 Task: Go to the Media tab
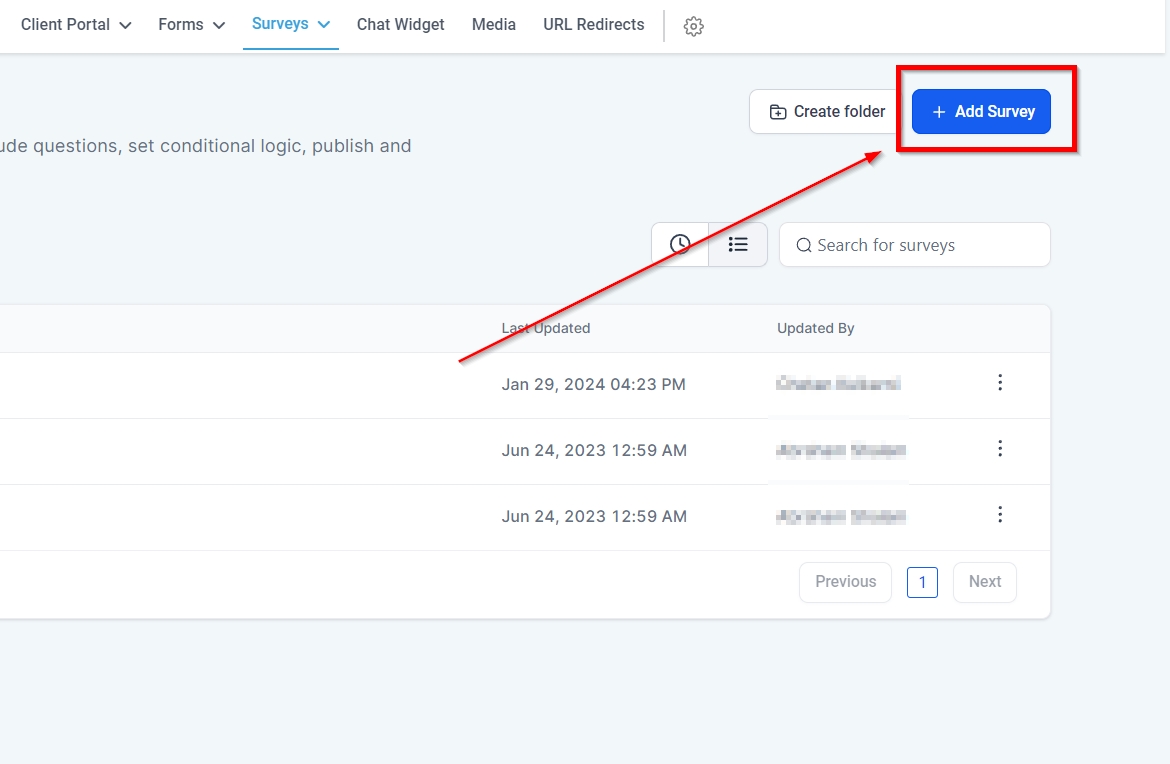point(493,25)
